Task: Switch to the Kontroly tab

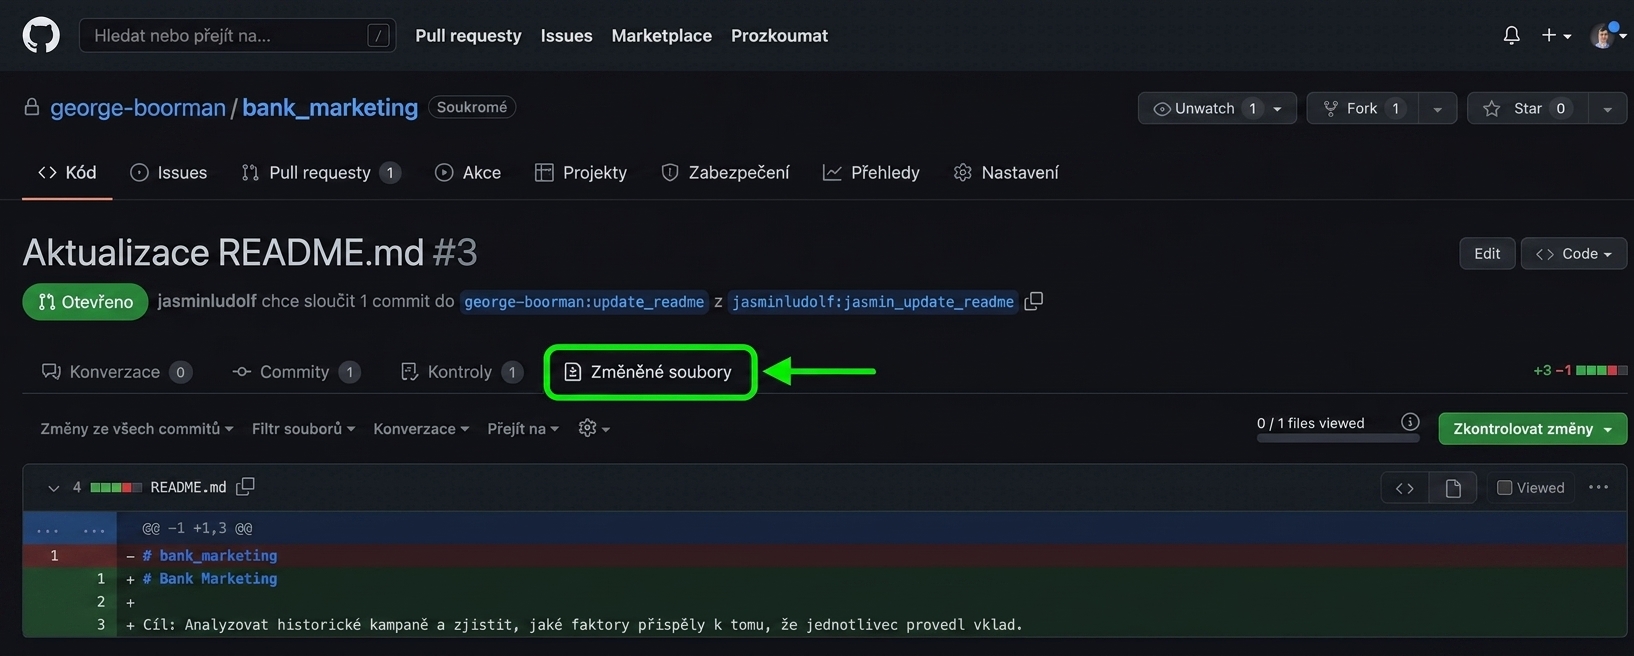Action: click(461, 372)
